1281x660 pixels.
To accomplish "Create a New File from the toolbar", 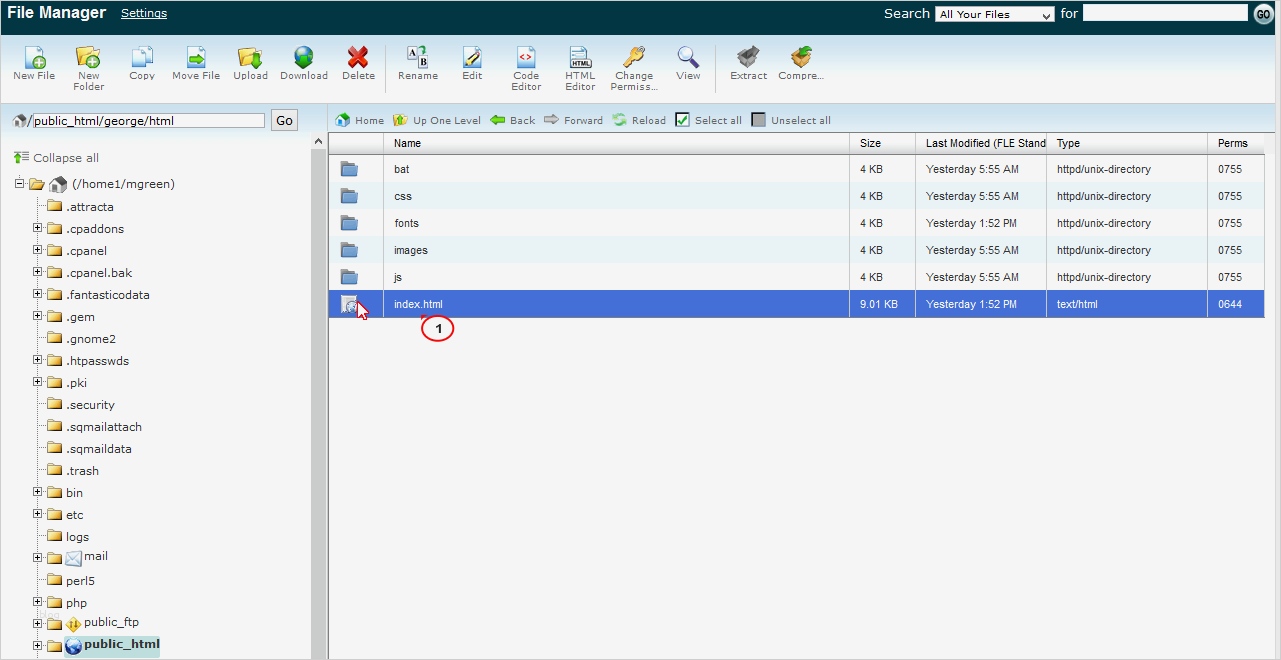I will point(34,64).
